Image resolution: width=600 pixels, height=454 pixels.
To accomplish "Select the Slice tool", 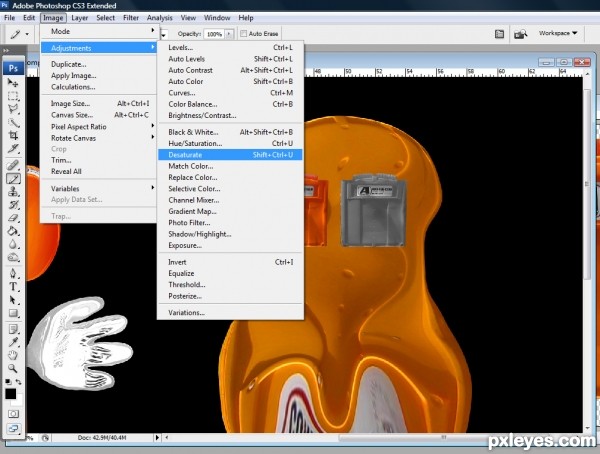I will coord(13,149).
